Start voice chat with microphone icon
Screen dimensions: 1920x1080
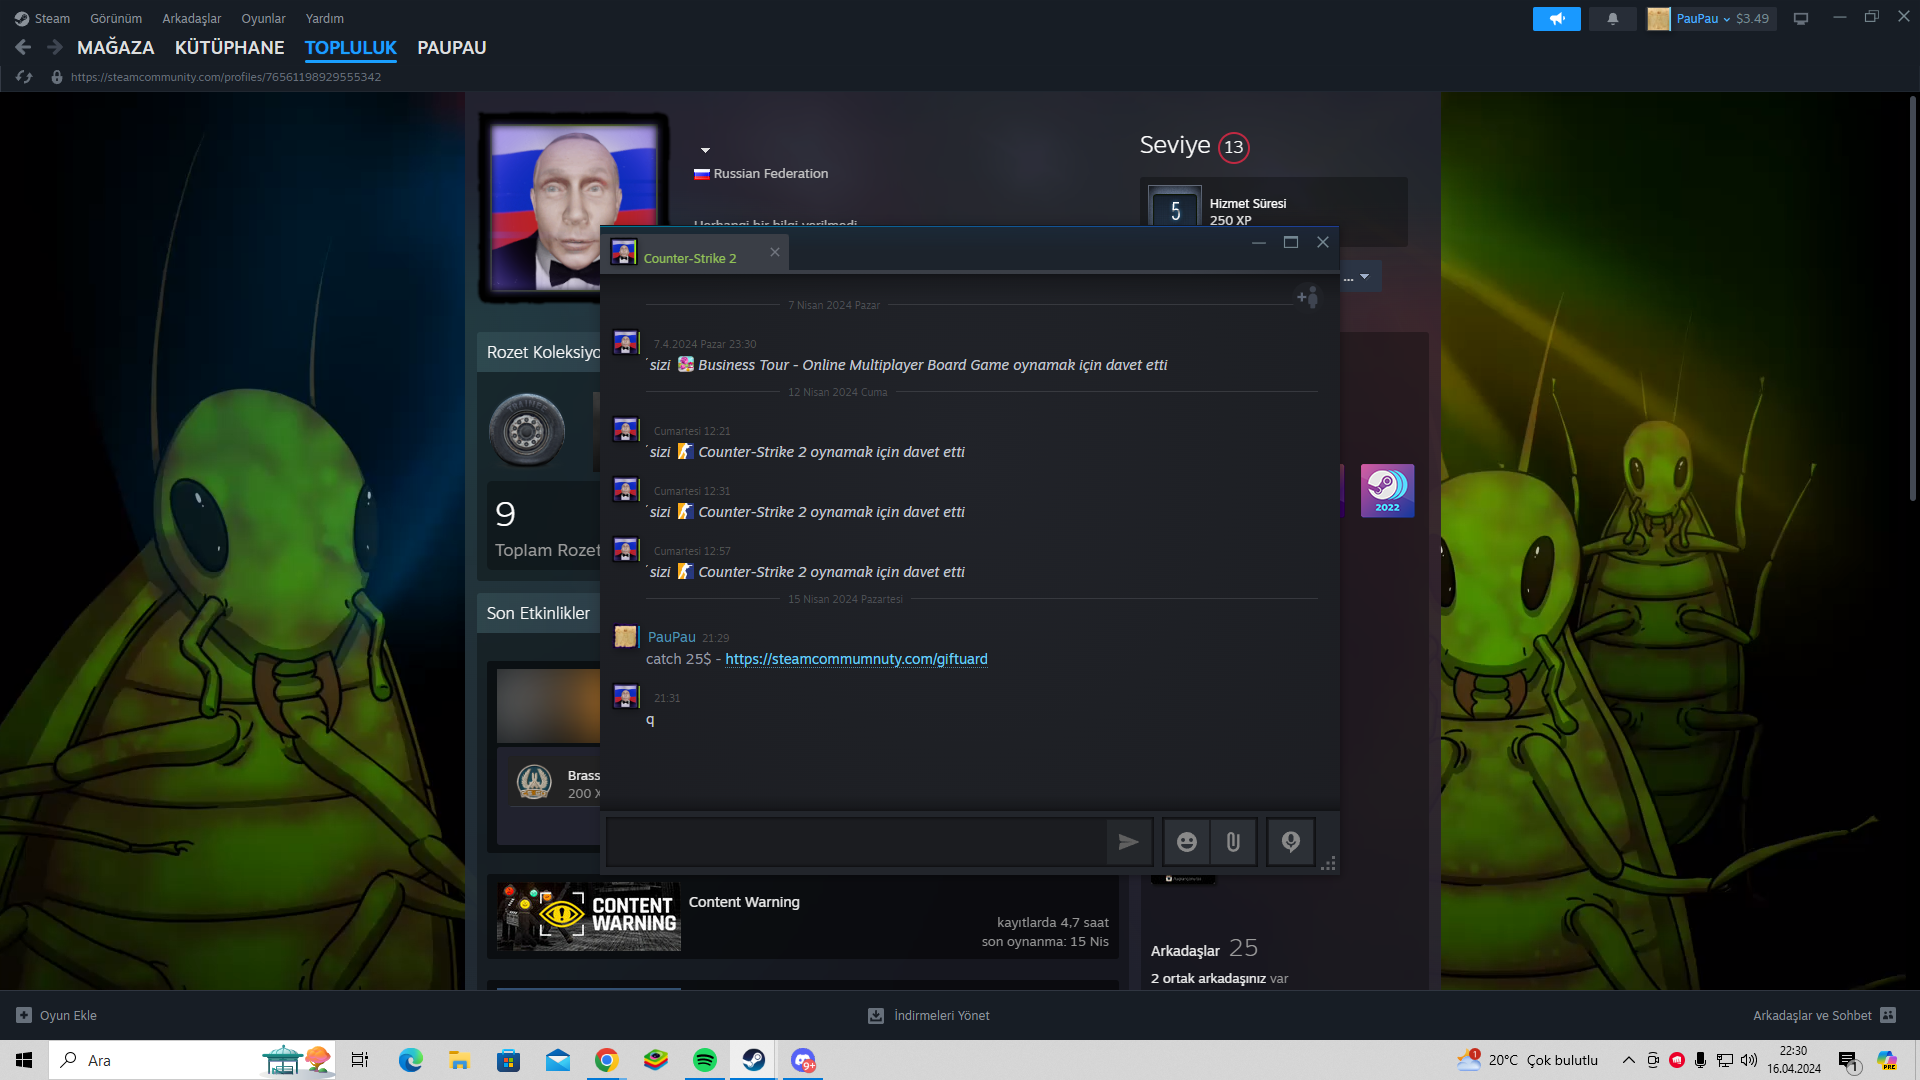pyautogui.click(x=1291, y=842)
